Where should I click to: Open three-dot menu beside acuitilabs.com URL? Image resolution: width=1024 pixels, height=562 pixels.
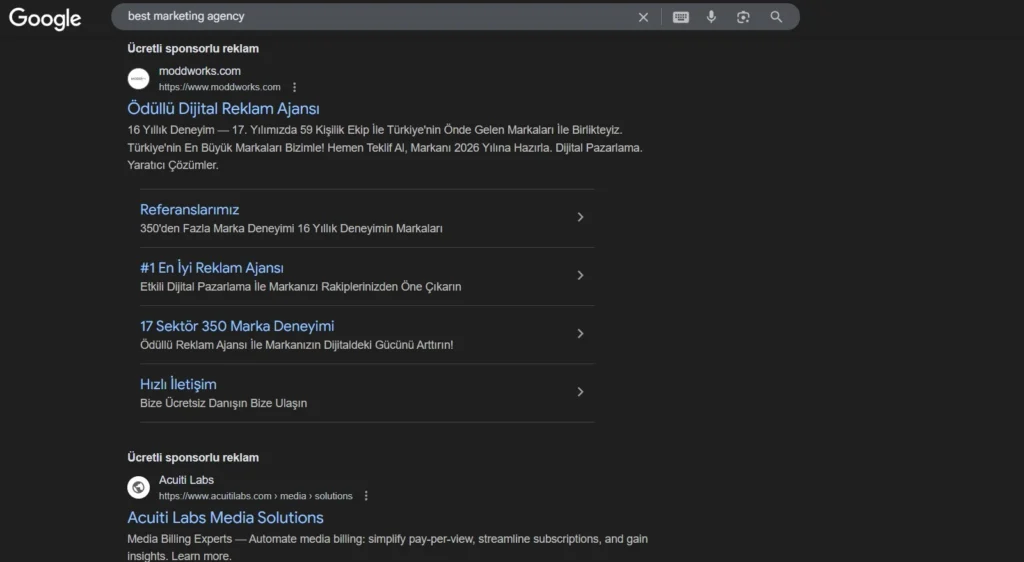click(x=366, y=496)
